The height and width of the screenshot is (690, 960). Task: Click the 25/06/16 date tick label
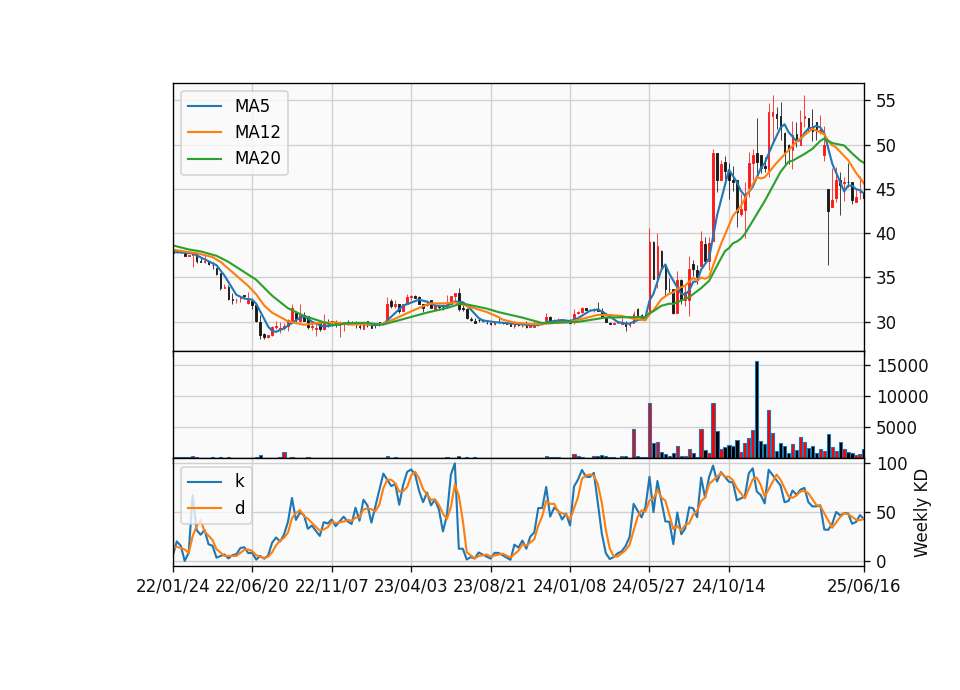tap(864, 586)
